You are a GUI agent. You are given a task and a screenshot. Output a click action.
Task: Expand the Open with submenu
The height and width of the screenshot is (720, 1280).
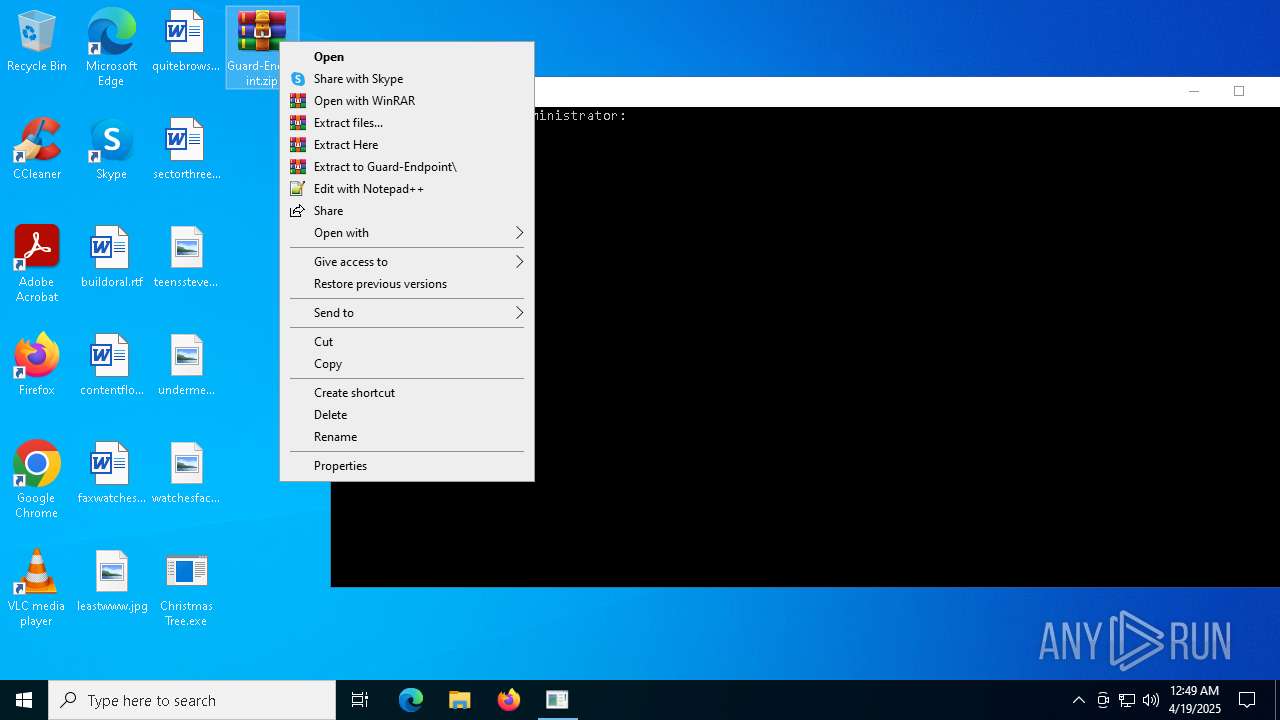(407, 233)
